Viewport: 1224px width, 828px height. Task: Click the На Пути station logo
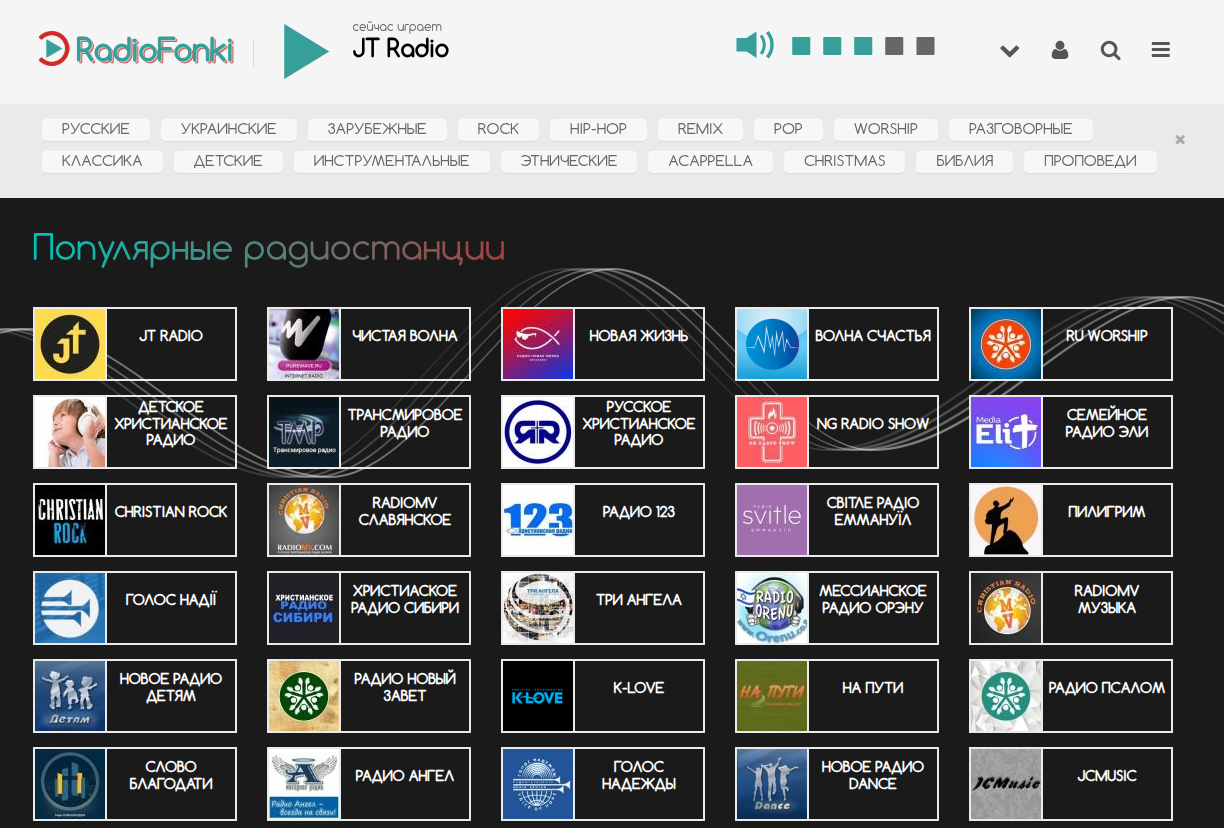click(x=772, y=696)
